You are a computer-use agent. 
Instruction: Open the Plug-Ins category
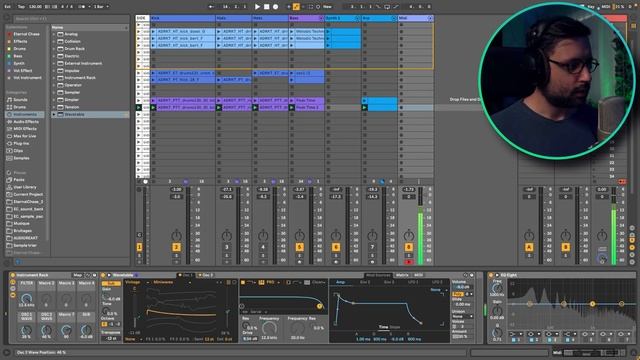(x=21, y=143)
